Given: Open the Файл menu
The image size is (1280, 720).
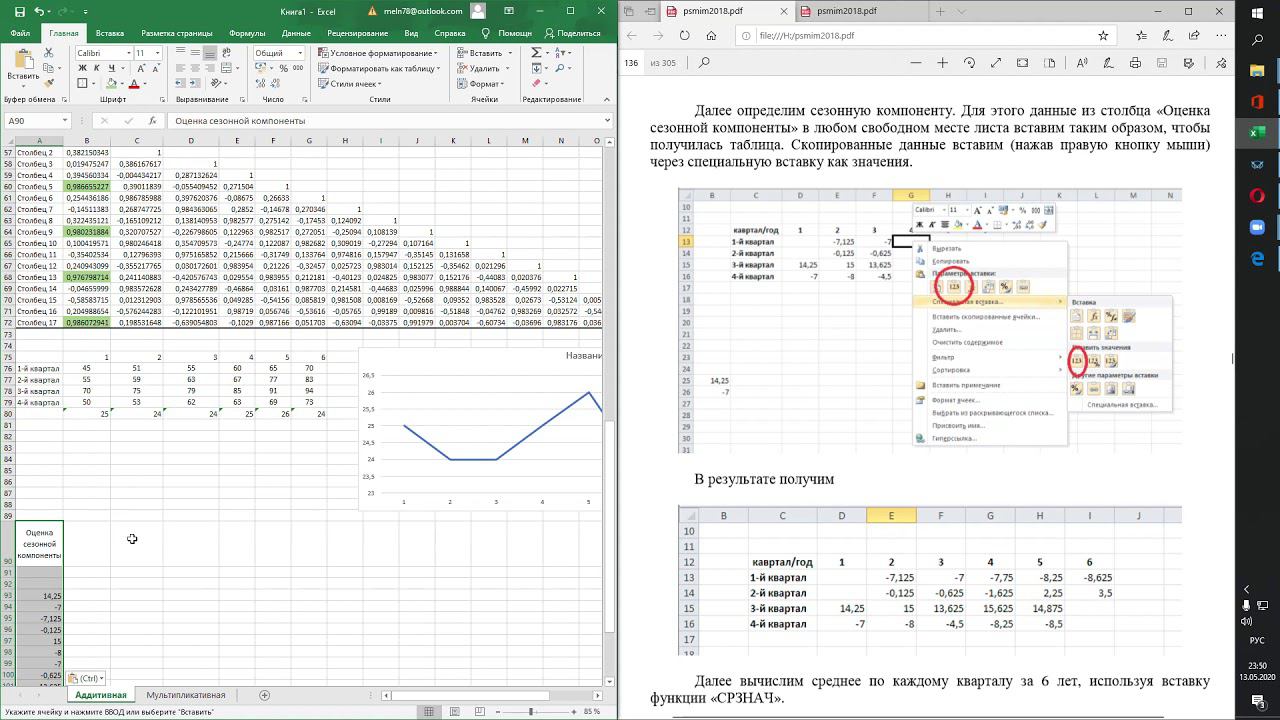Looking at the screenshot, I should click(x=20, y=33).
